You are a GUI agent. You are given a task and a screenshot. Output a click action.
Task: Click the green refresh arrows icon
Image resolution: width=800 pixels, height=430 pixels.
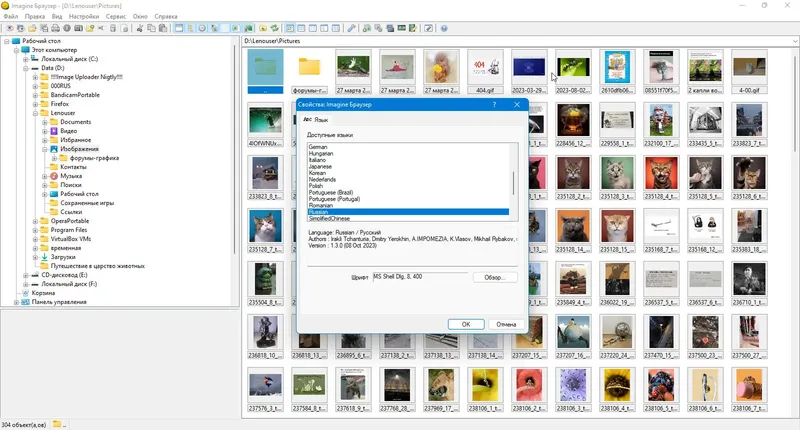[x=274, y=28]
